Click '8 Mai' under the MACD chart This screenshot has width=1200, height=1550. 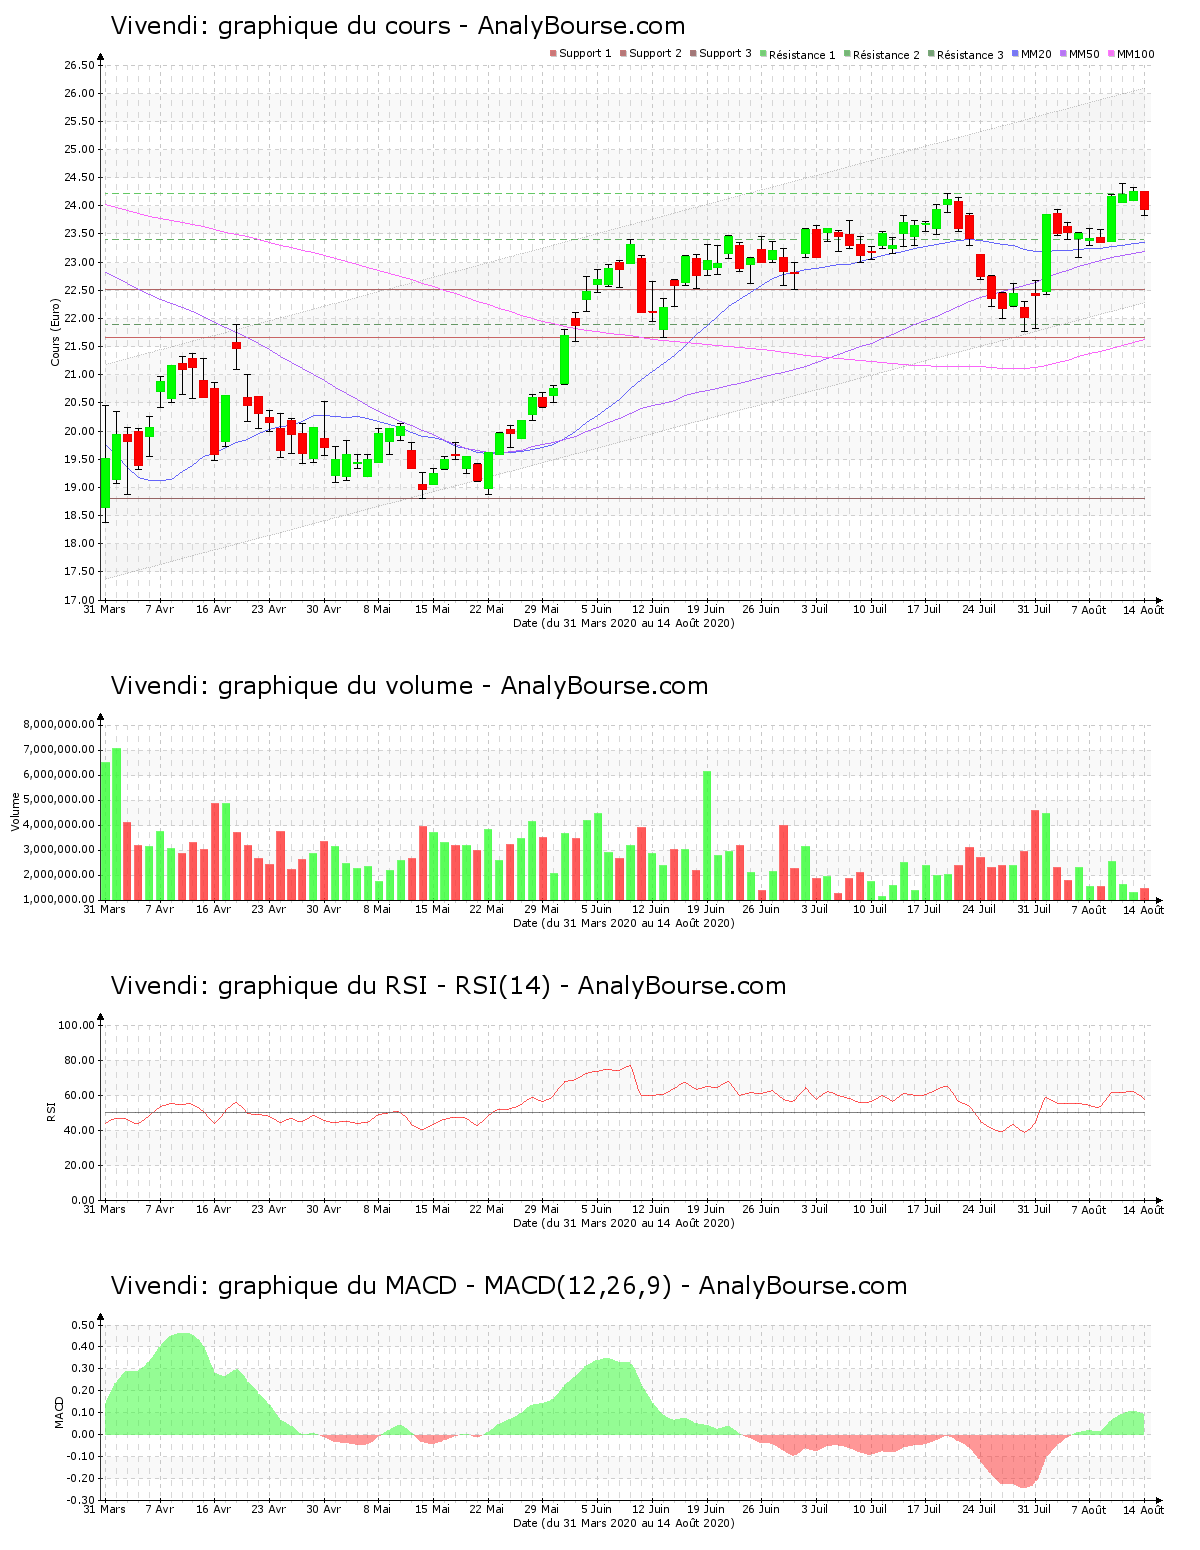[x=377, y=1509]
